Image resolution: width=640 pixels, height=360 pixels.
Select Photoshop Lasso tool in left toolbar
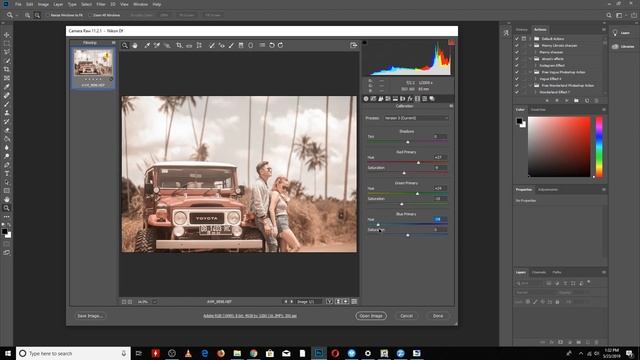coord(7,52)
